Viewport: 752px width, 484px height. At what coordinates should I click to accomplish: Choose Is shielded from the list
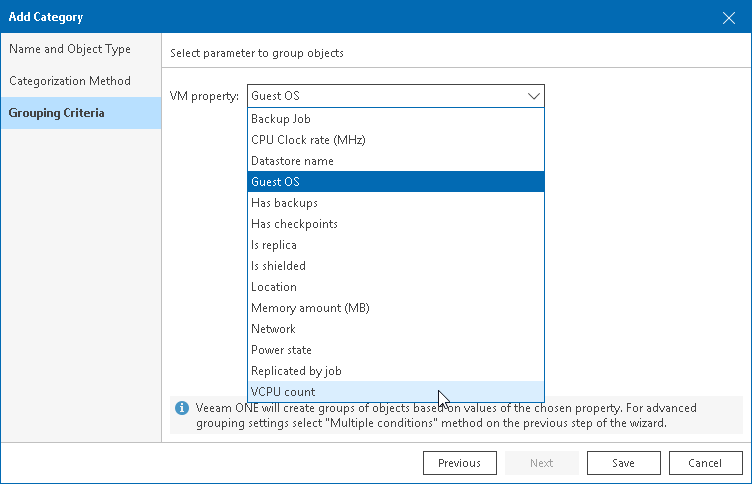[x=395, y=266]
